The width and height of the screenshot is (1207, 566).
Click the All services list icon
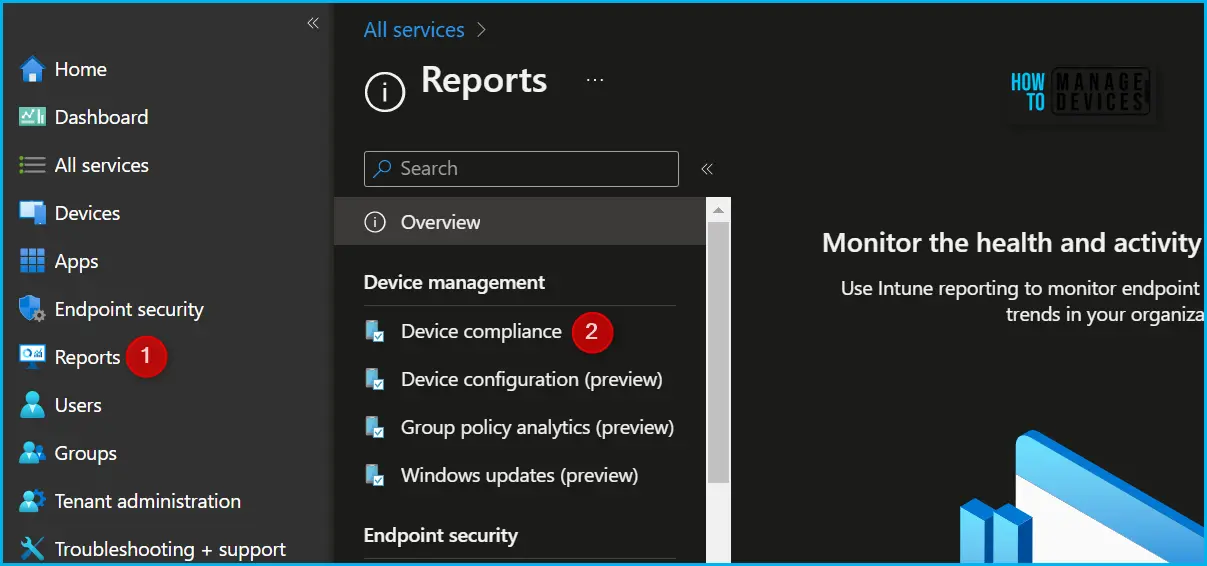32,165
